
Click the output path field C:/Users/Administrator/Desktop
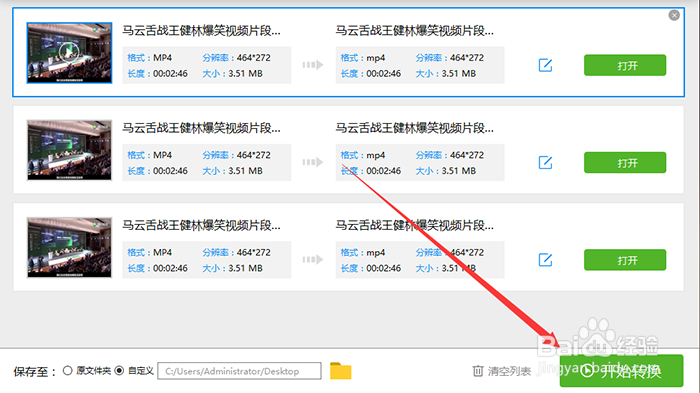(239, 371)
